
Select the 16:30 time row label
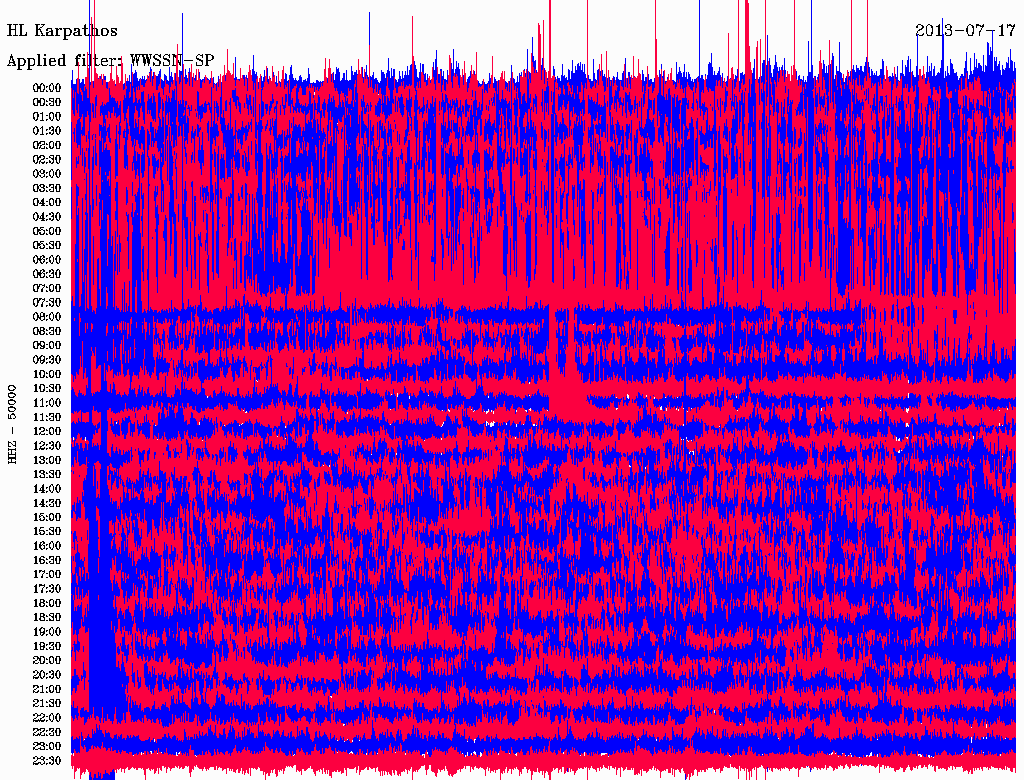(x=47, y=561)
